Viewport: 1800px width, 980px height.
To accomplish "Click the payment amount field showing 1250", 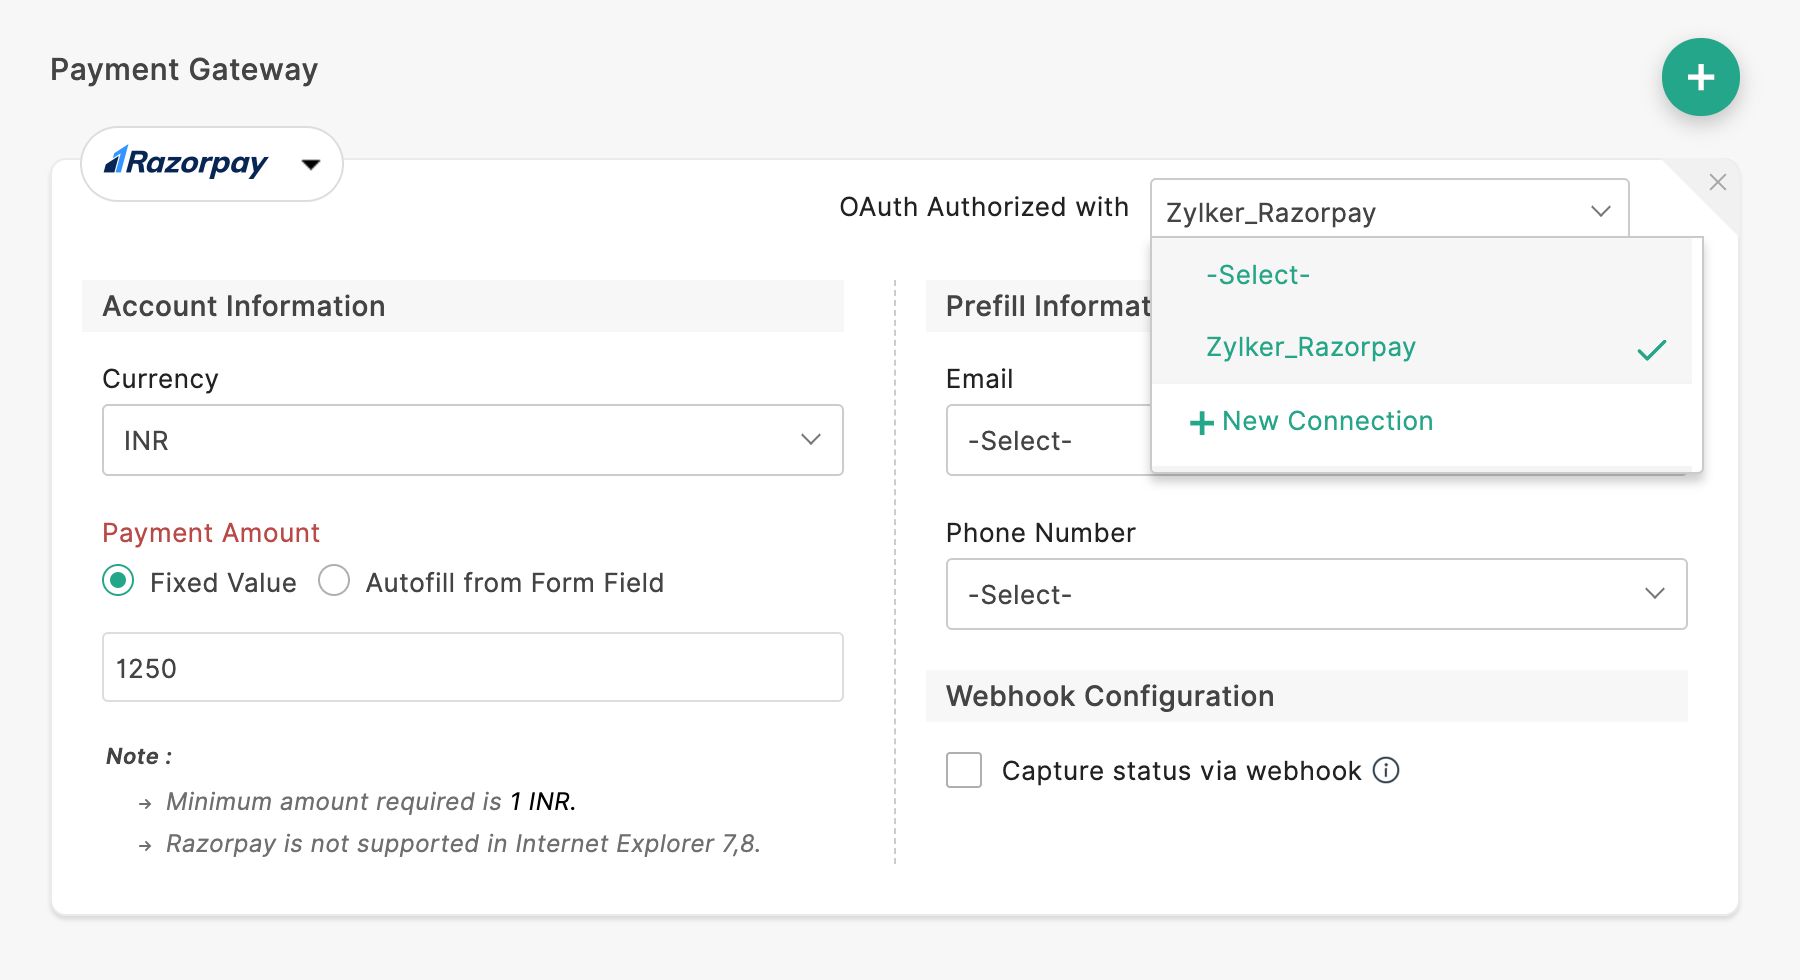I will tap(472, 667).
